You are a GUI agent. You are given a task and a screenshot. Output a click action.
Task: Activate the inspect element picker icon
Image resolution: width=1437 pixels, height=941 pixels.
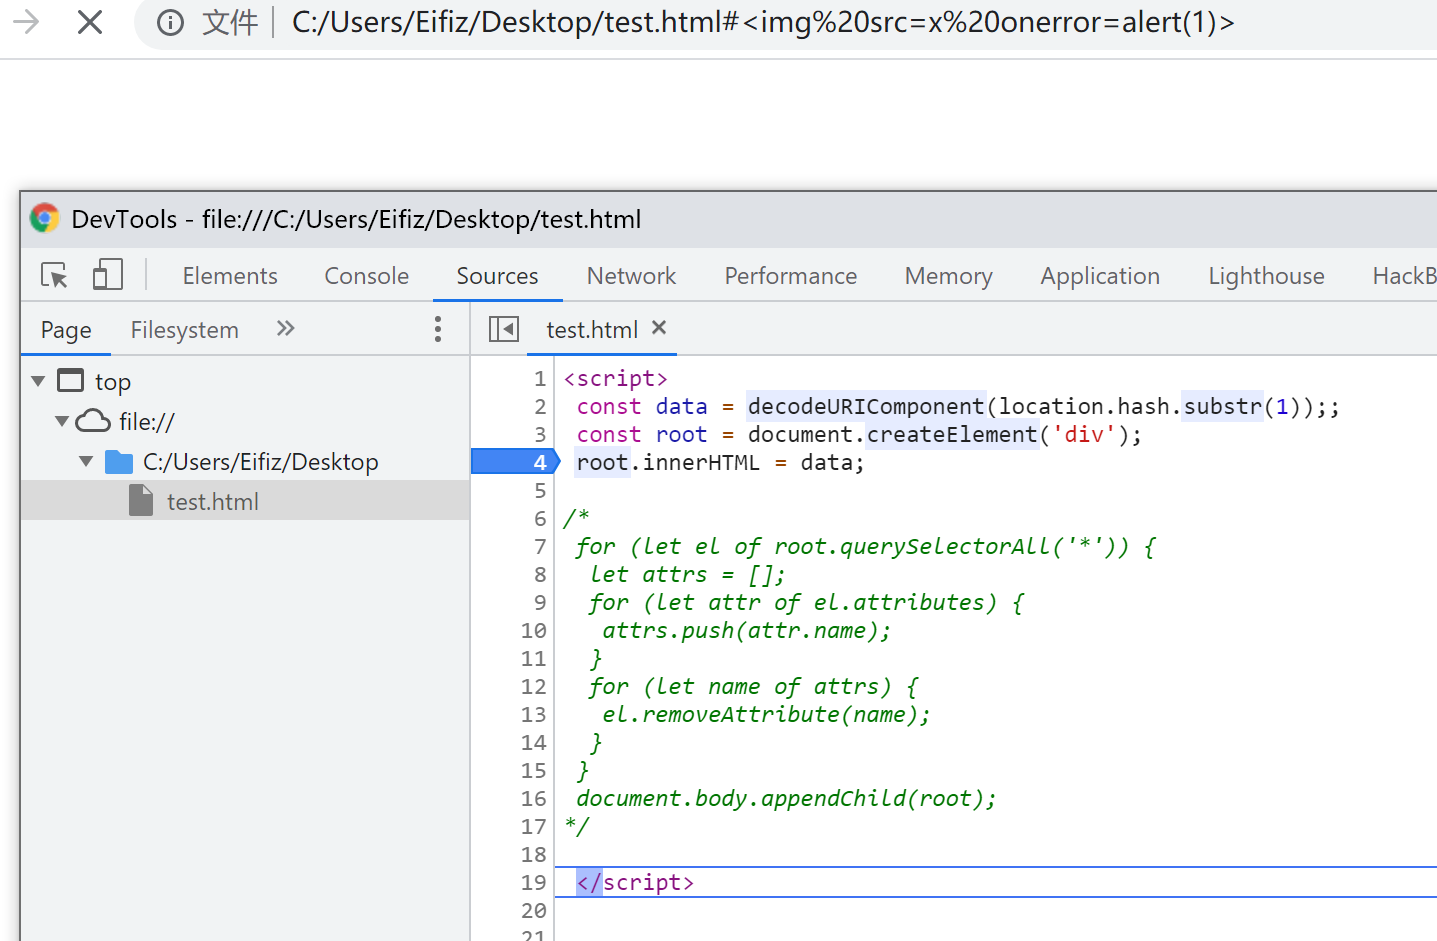pyautogui.click(x=54, y=275)
